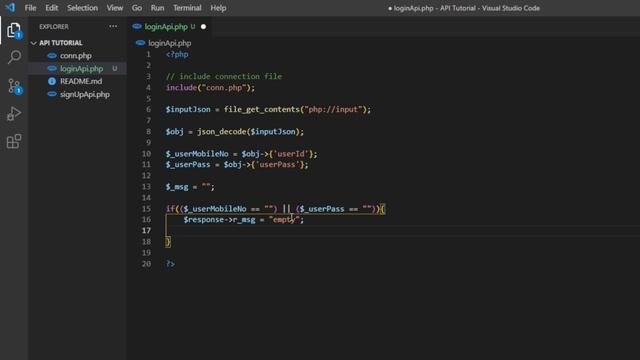Open the Run and Debug view

point(14,114)
